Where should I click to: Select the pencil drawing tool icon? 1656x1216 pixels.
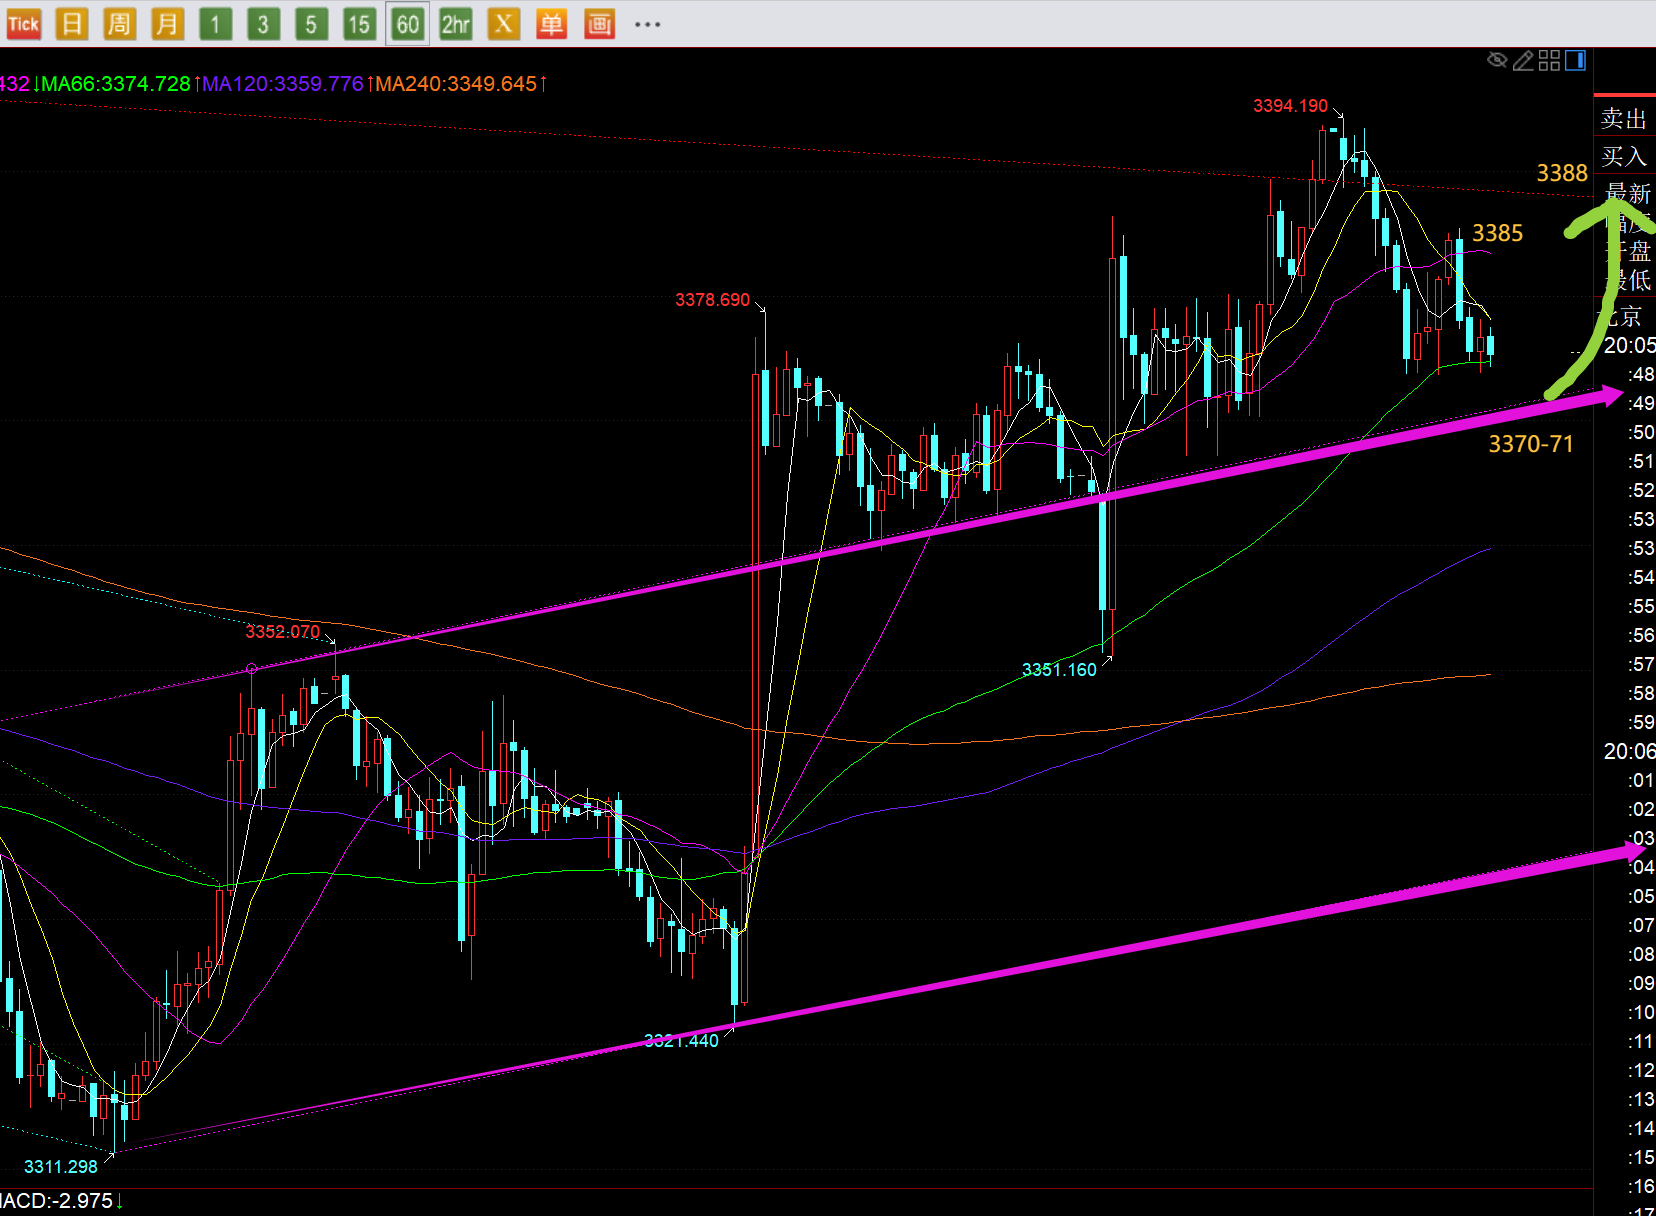tap(1523, 61)
